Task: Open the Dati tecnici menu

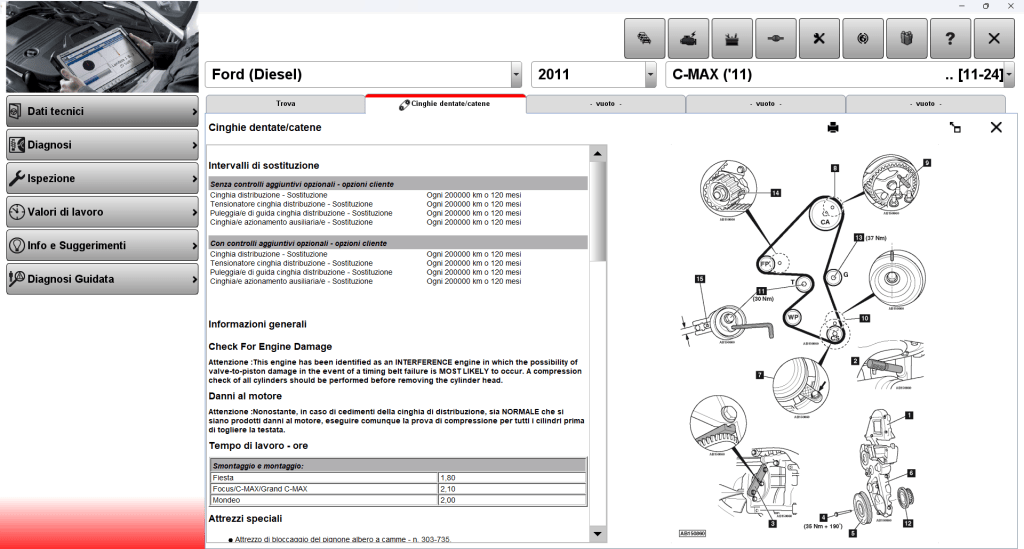Action: [x=102, y=111]
